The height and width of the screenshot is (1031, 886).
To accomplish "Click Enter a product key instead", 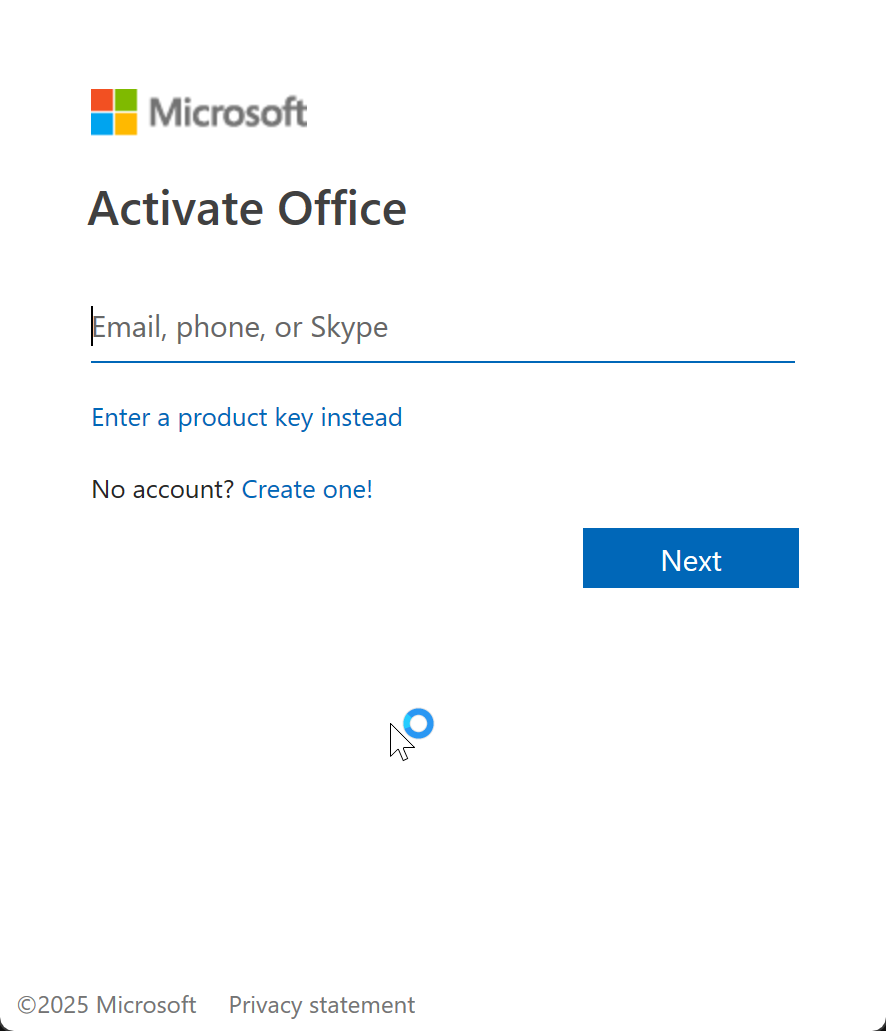I will coord(246,417).
